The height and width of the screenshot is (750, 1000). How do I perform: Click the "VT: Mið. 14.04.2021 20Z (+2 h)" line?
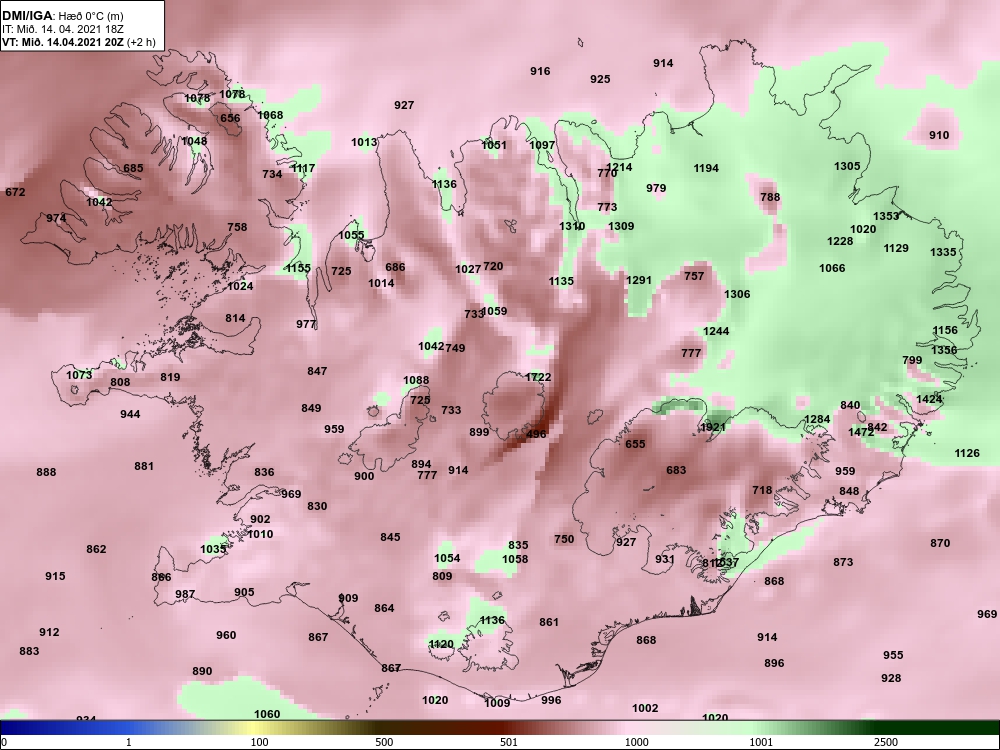[78, 43]
